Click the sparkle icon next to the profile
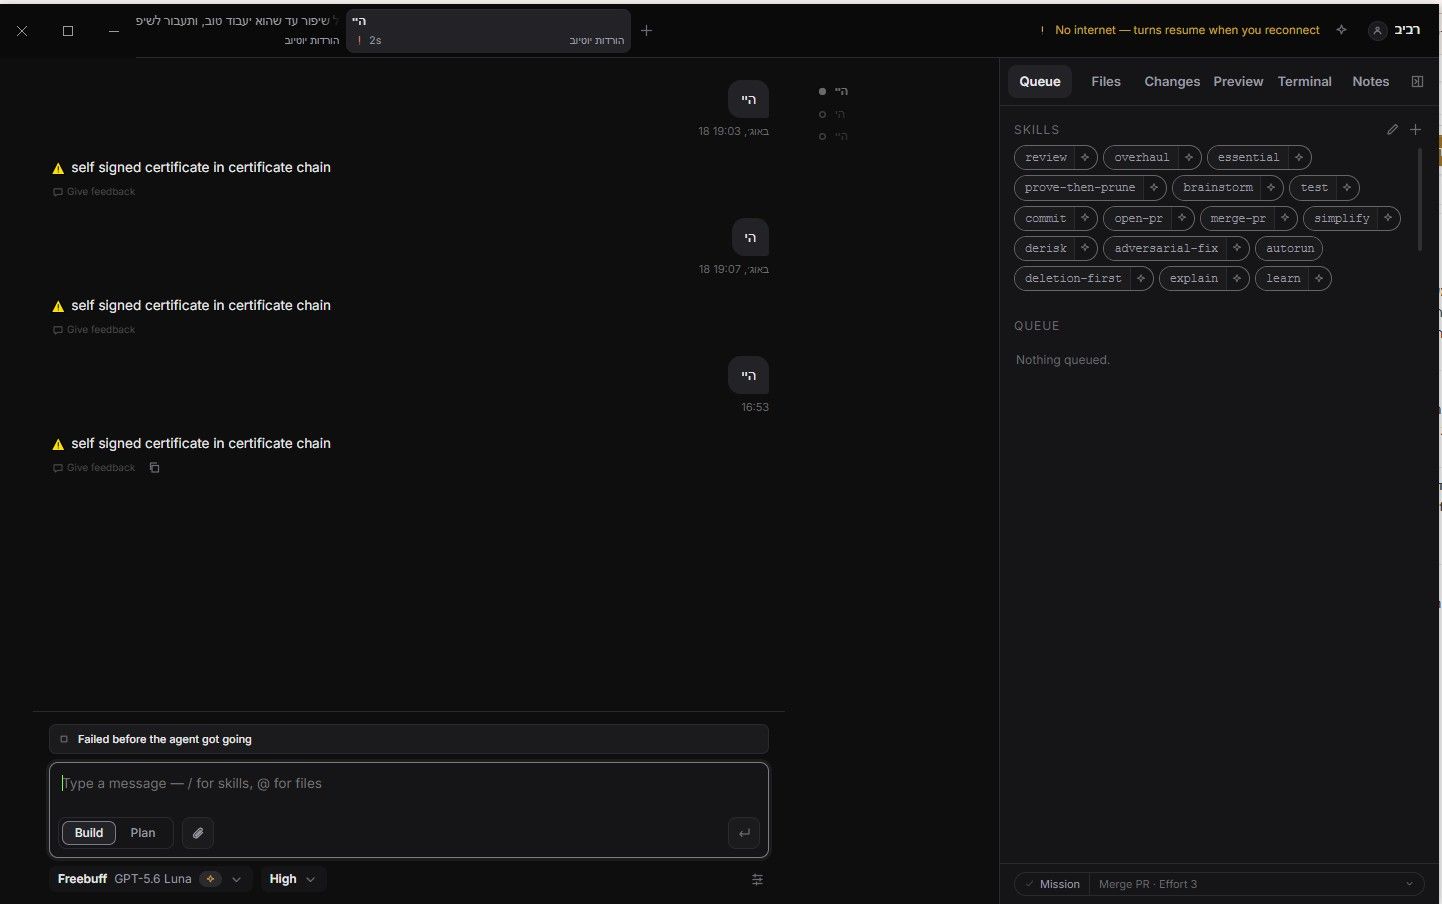 coord(1341,30)
